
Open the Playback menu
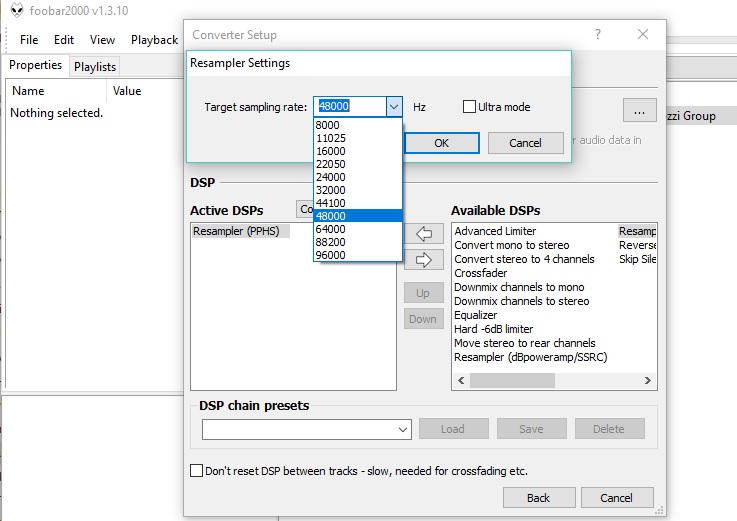(154, 39)
